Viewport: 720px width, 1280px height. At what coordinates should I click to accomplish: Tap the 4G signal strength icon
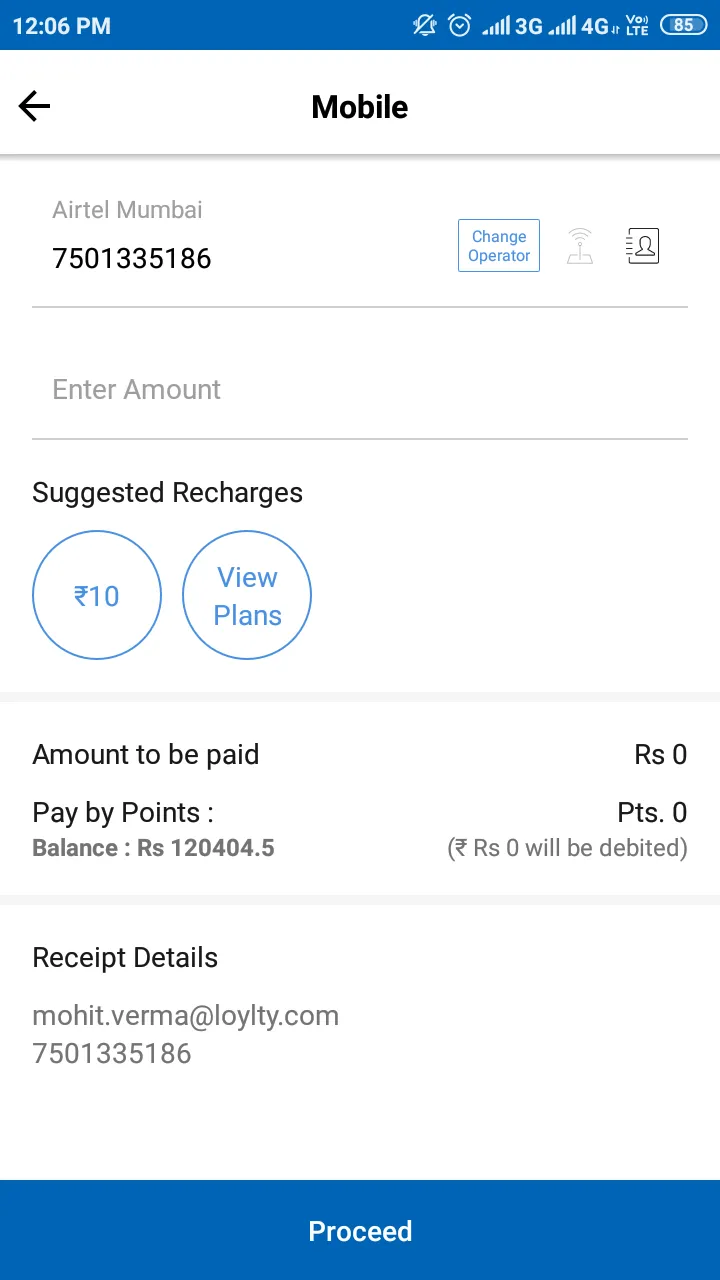[582, 26]
